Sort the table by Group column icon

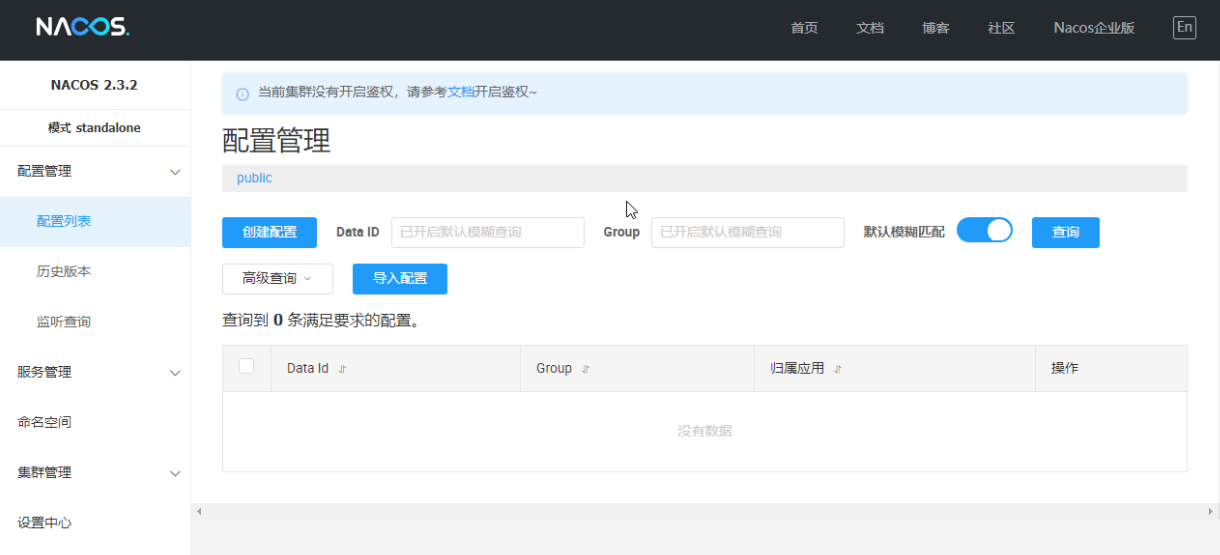tap(586, 369)
